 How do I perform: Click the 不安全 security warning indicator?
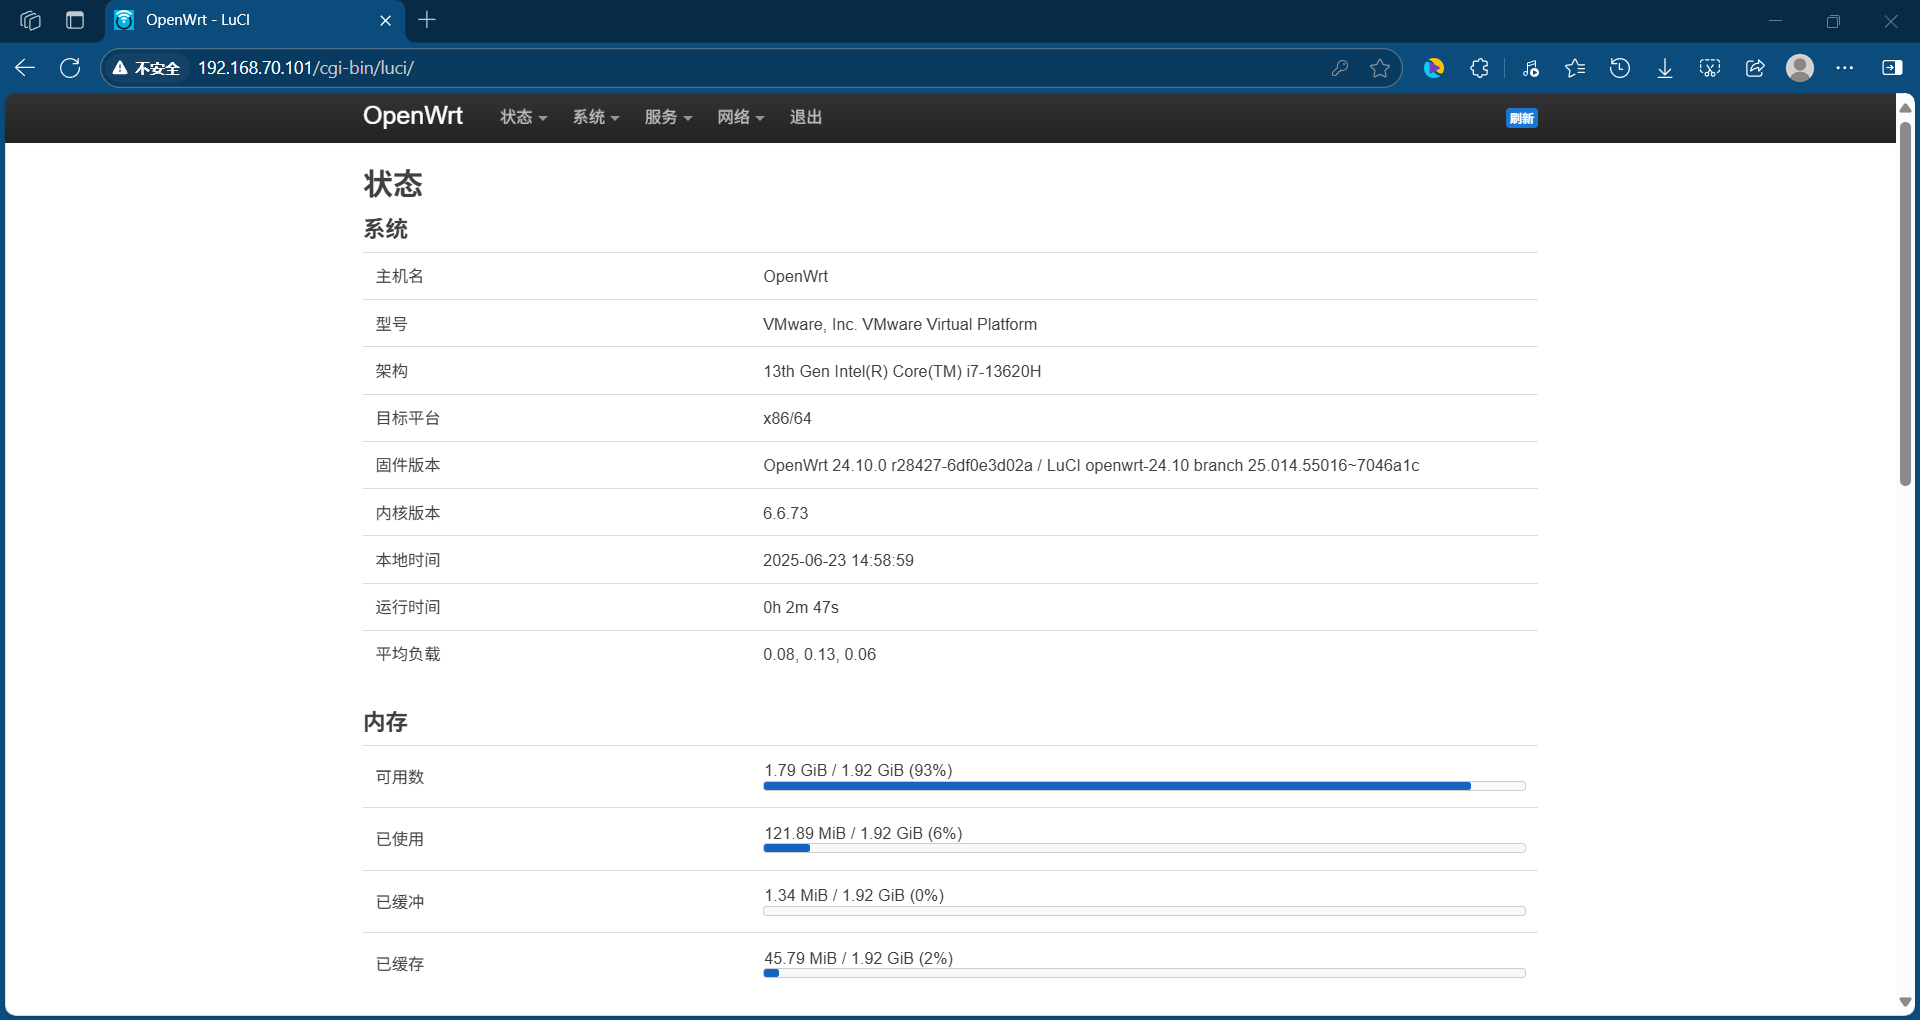click(146, 68)
